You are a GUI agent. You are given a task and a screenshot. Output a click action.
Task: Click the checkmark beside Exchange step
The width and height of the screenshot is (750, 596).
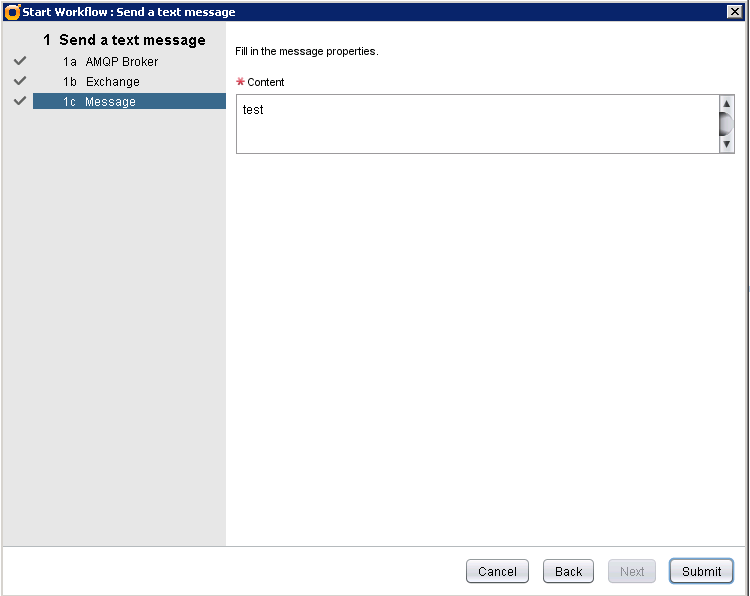pos(20,81)
